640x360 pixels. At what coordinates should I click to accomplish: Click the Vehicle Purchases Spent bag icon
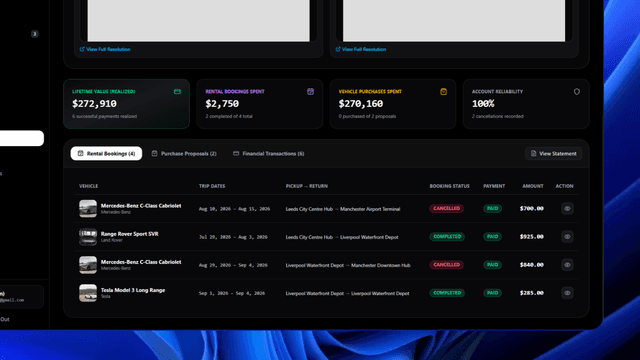coord(443,91)
